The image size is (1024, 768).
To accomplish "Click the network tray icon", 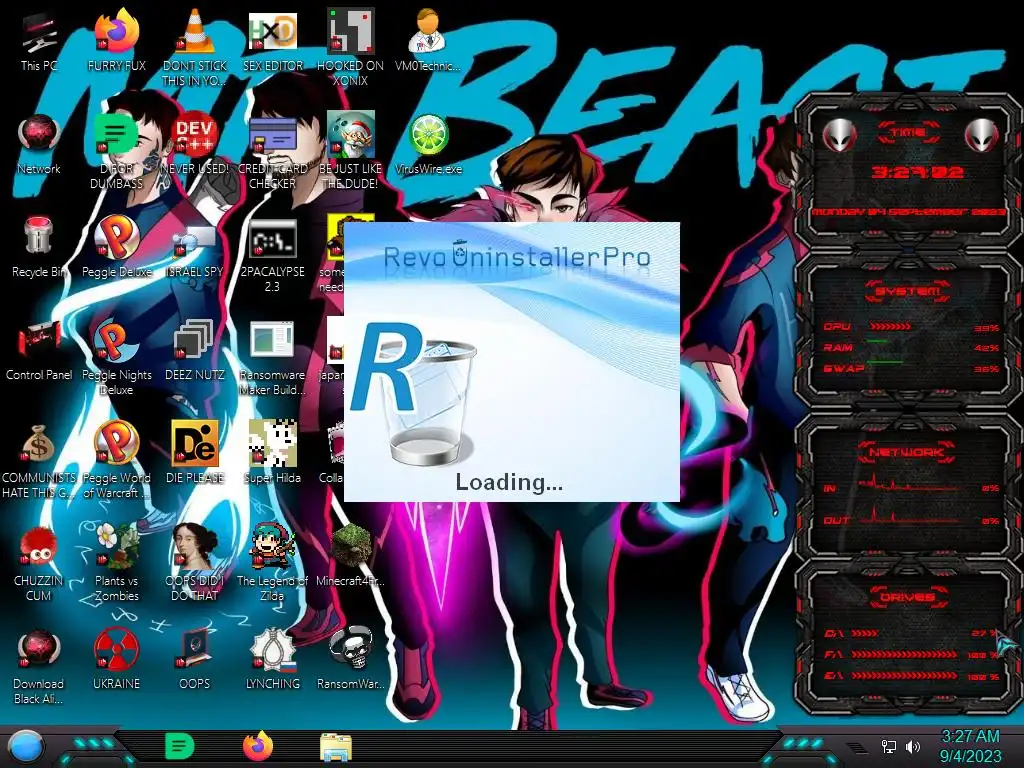I will [888, 746].
